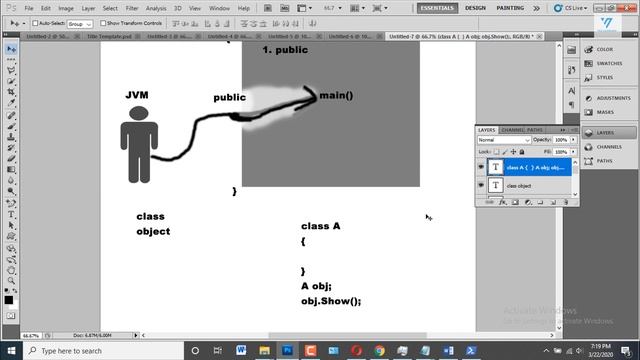The width and height of the screenshot is (640, 360).
Task: Click the foreground color swatch
Action: [9, 300]
